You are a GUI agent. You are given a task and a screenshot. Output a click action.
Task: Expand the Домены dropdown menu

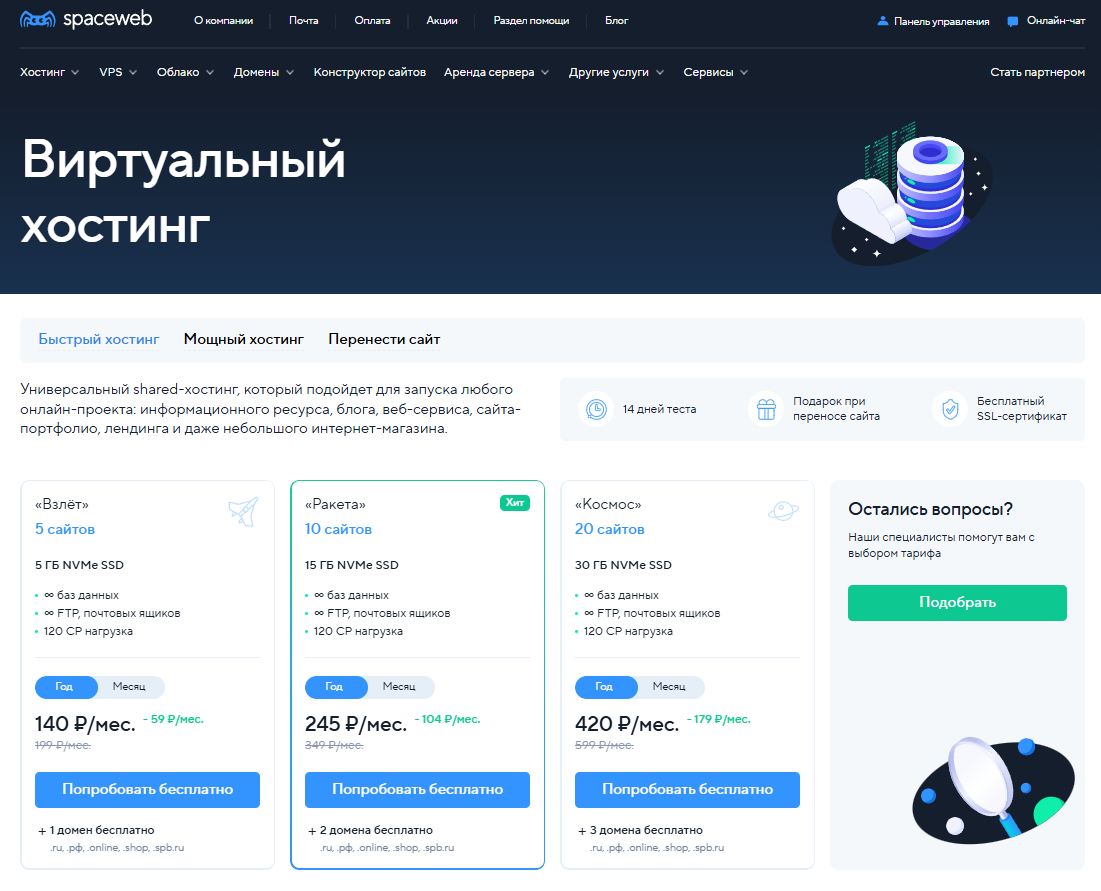[x=263, y=72]
